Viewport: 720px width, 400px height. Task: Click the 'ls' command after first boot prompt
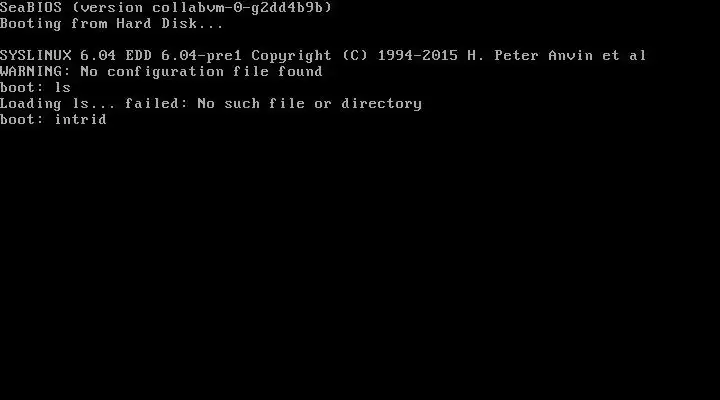point(62,88)
